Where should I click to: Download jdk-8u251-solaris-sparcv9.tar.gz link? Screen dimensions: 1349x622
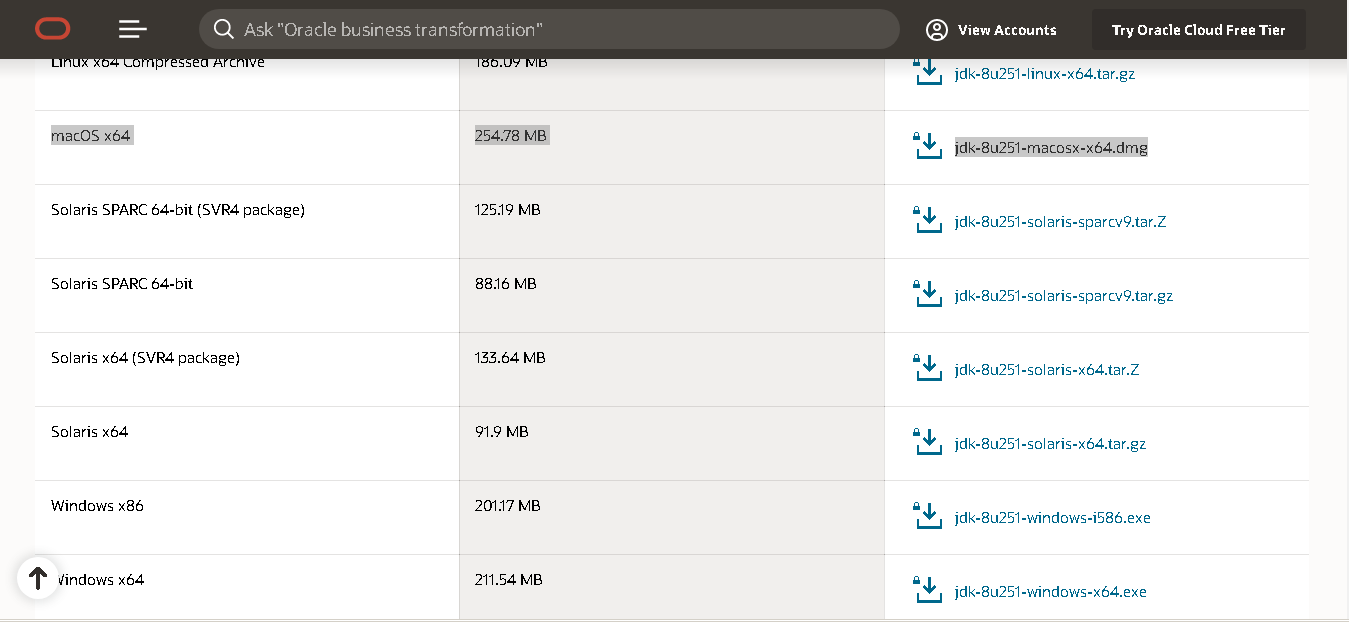[x=1064, y=296]
